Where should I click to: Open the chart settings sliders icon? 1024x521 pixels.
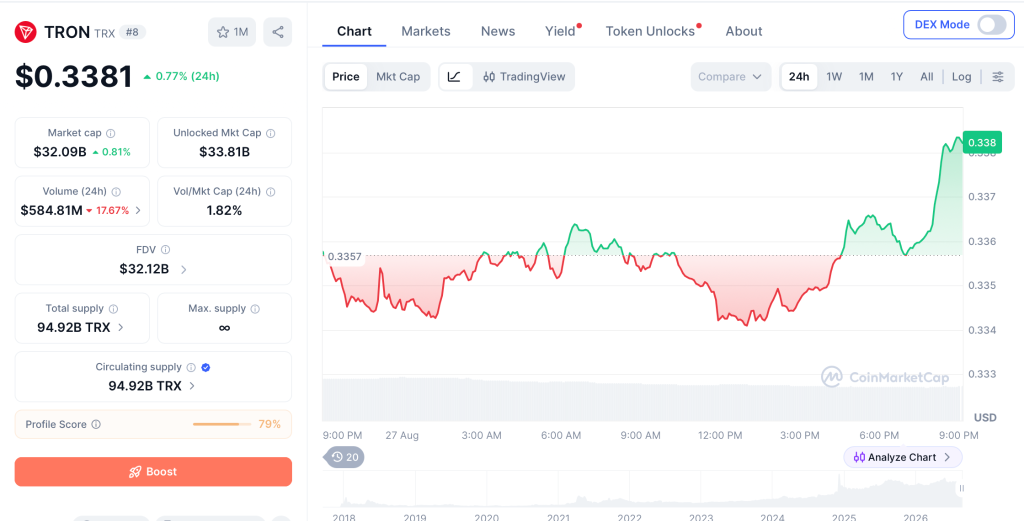point(998,76)
